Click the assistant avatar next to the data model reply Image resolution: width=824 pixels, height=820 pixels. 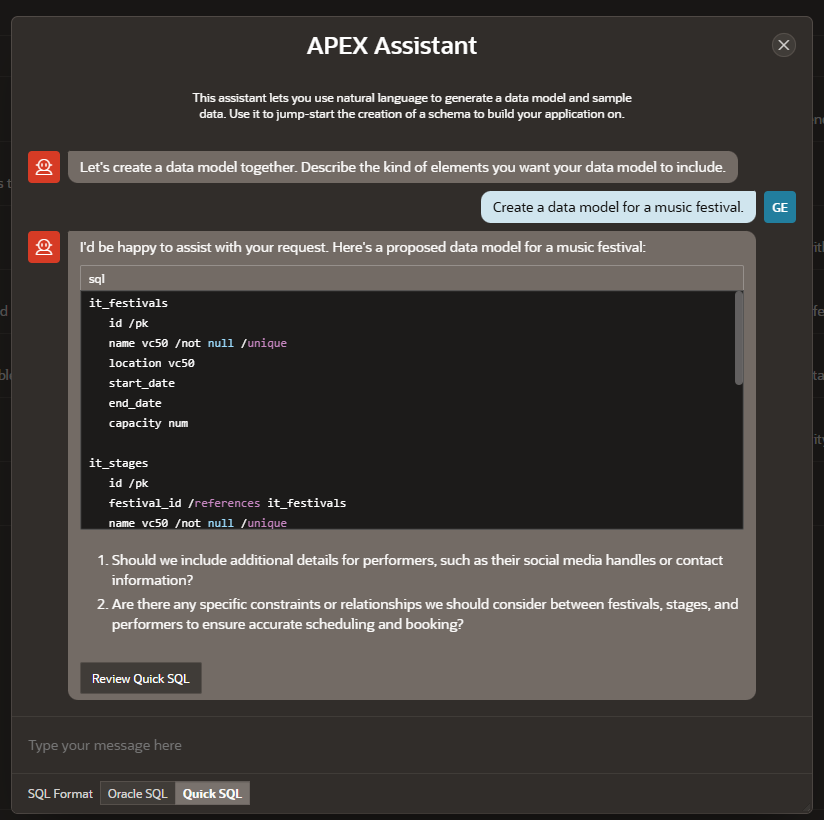pos(43,248)
